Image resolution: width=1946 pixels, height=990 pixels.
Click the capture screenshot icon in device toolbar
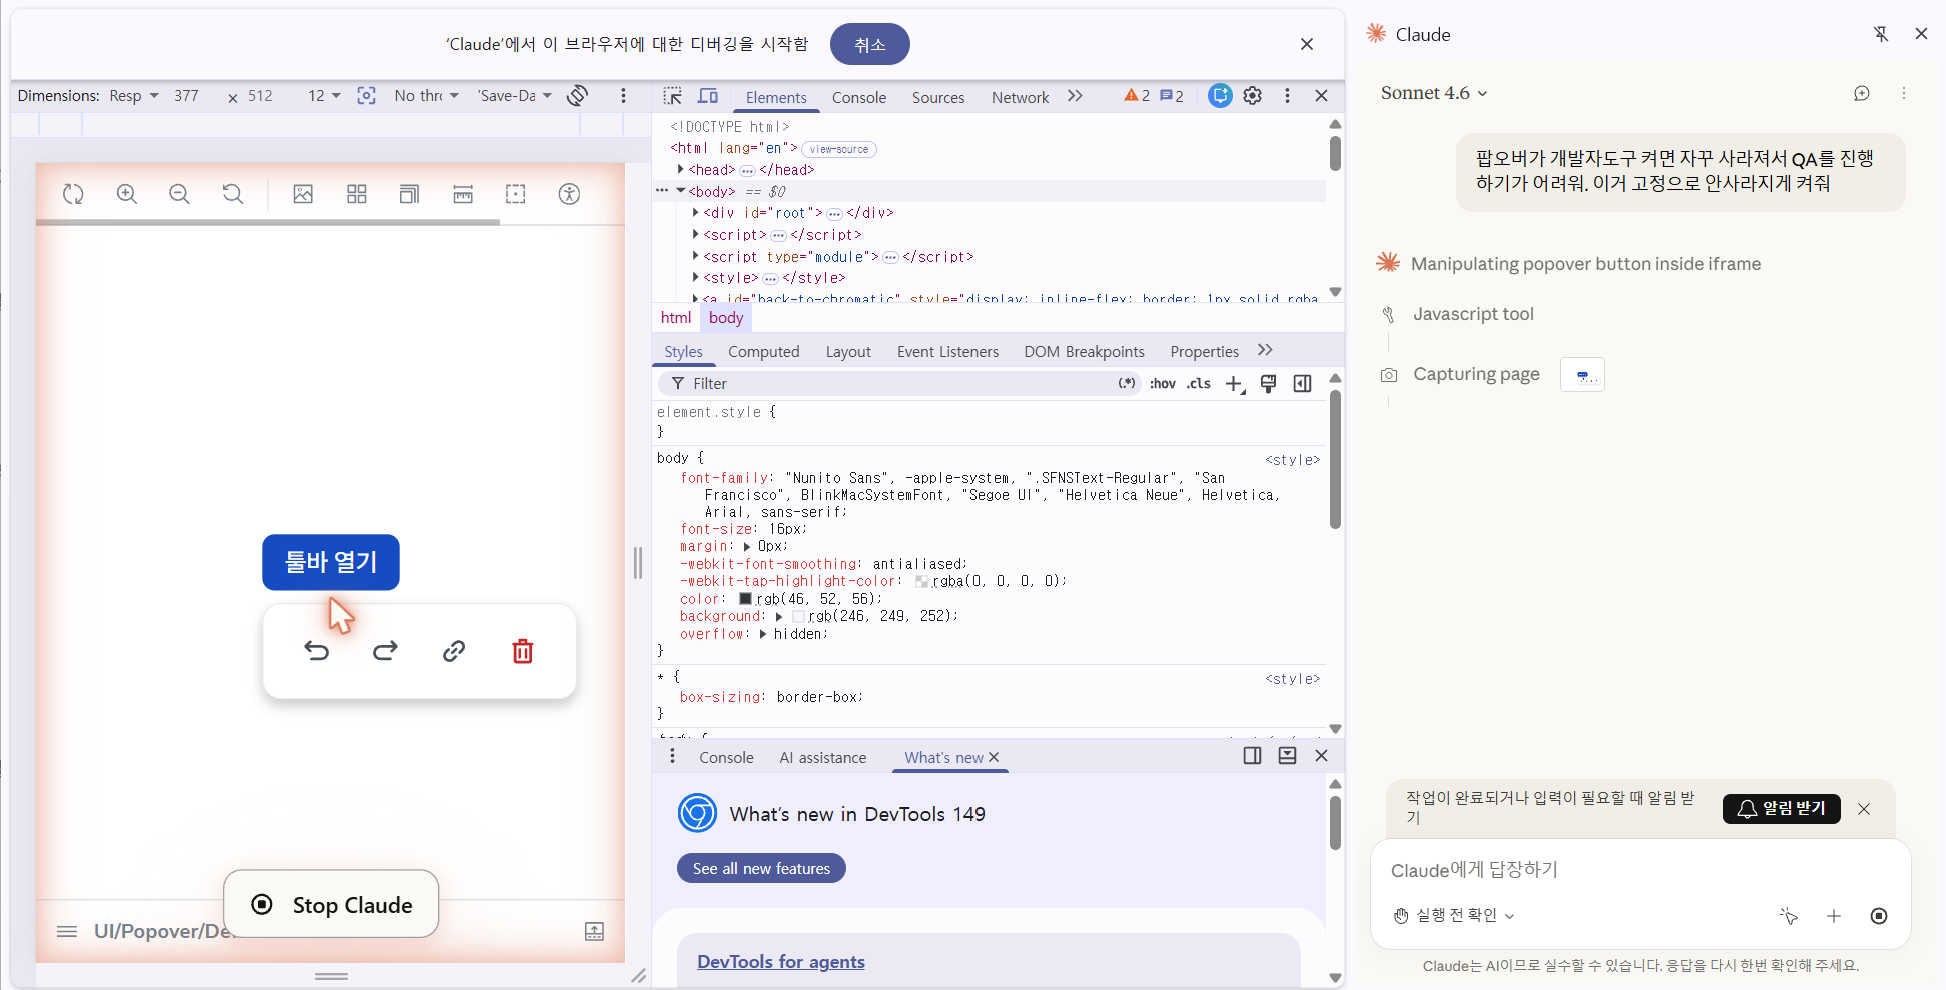pyautogui.click(x=367, y=96)
